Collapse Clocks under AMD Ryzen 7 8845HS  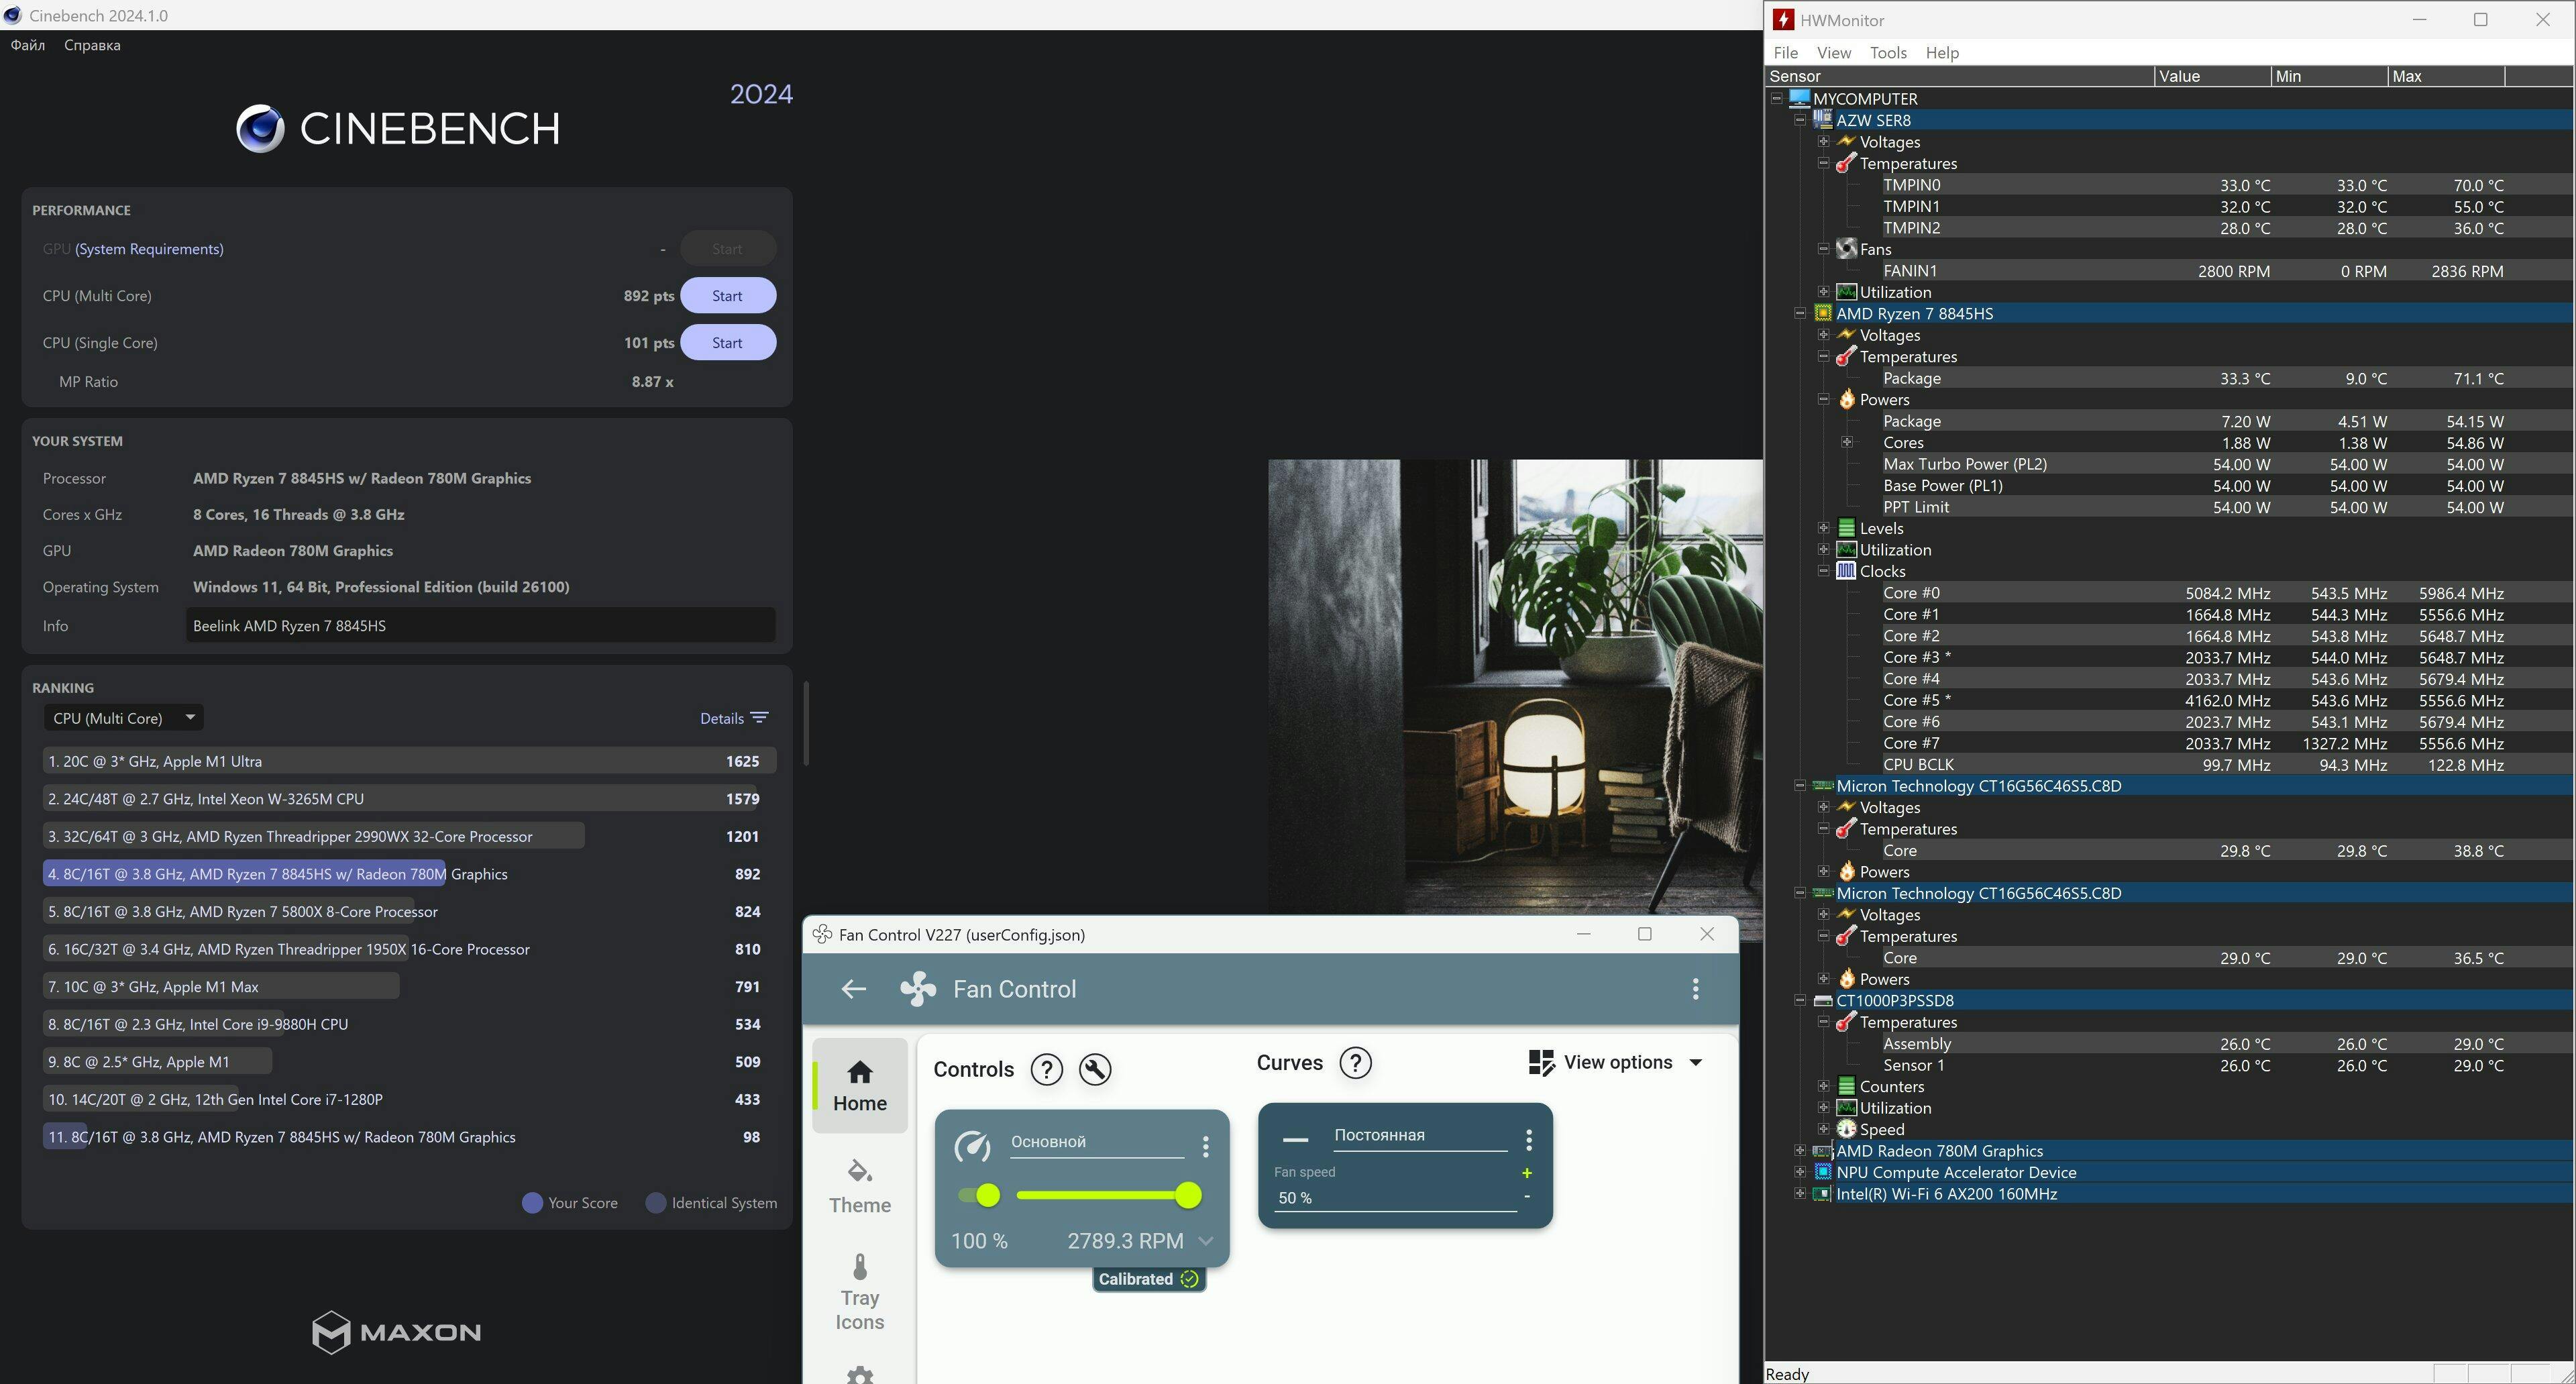1823,571
